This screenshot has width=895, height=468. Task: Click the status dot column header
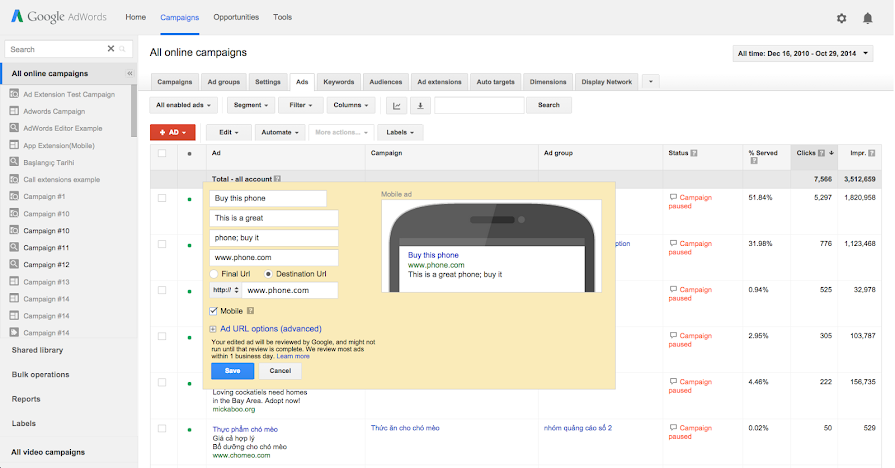pyautogui.click(x=190, y=154)
